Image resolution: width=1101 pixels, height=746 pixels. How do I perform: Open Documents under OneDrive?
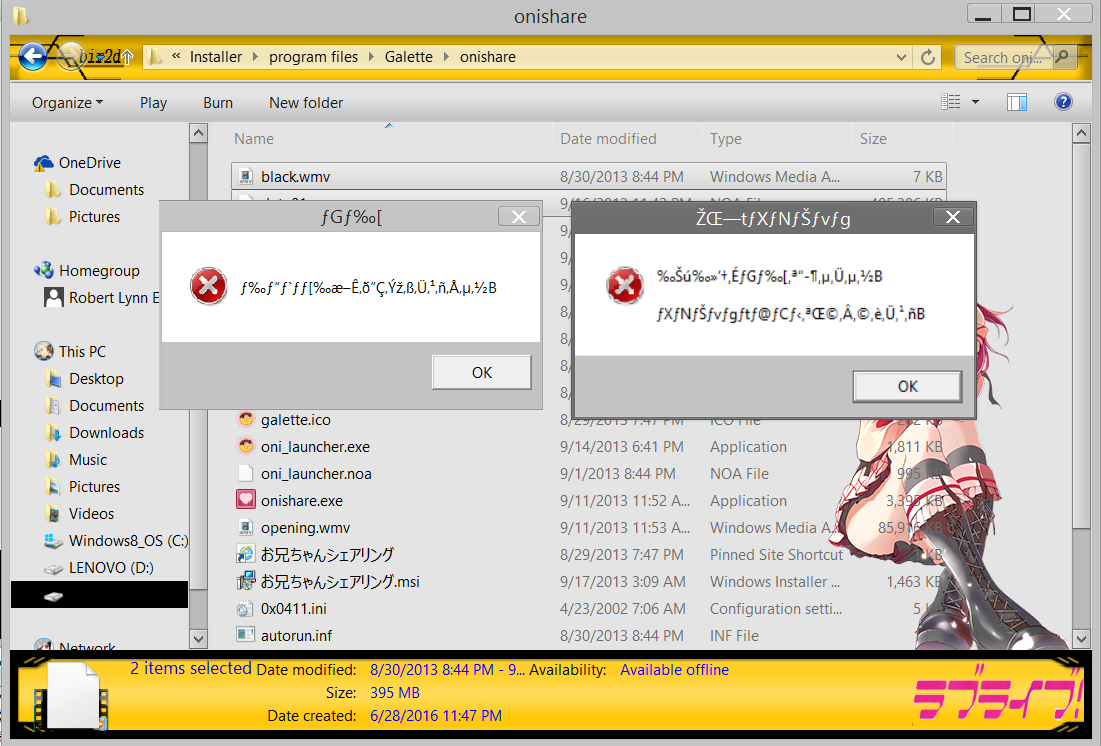click(106, 190)
